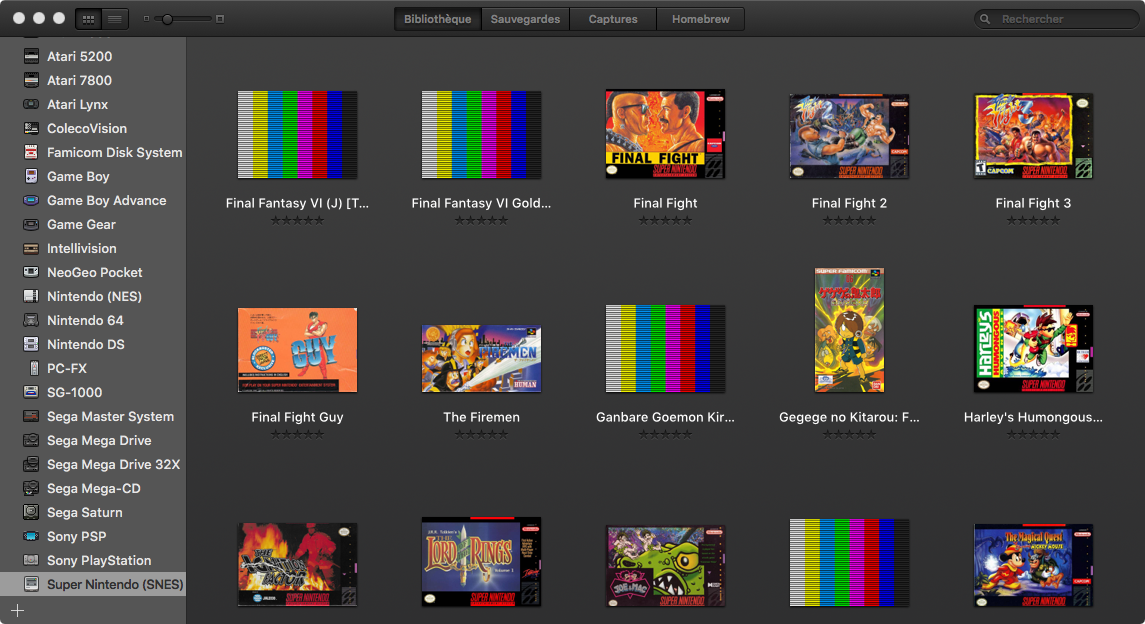Select Harley's Humongous cover art
The width and height of the screenshot is (1145, 624).
(1033, 349)
